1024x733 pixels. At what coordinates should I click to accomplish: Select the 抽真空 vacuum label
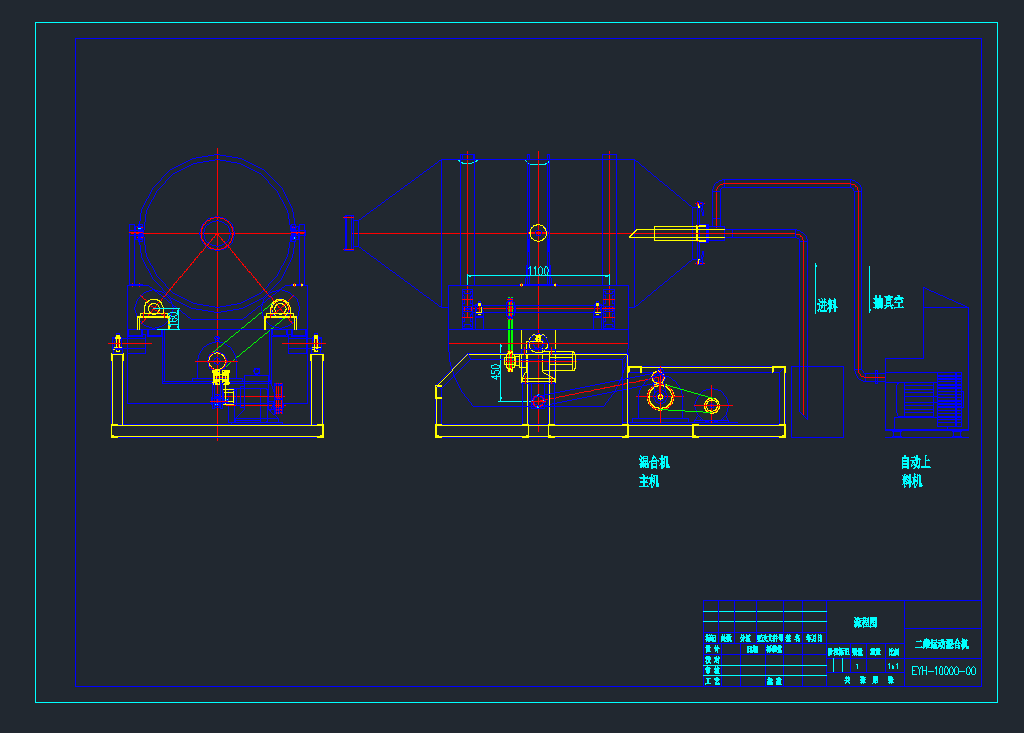[888, 301]
